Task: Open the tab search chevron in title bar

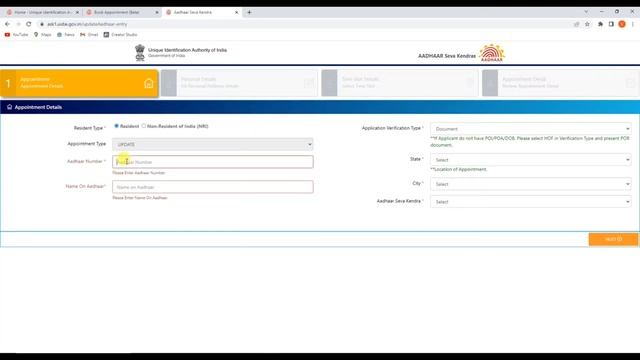Action: click(586, 12)
